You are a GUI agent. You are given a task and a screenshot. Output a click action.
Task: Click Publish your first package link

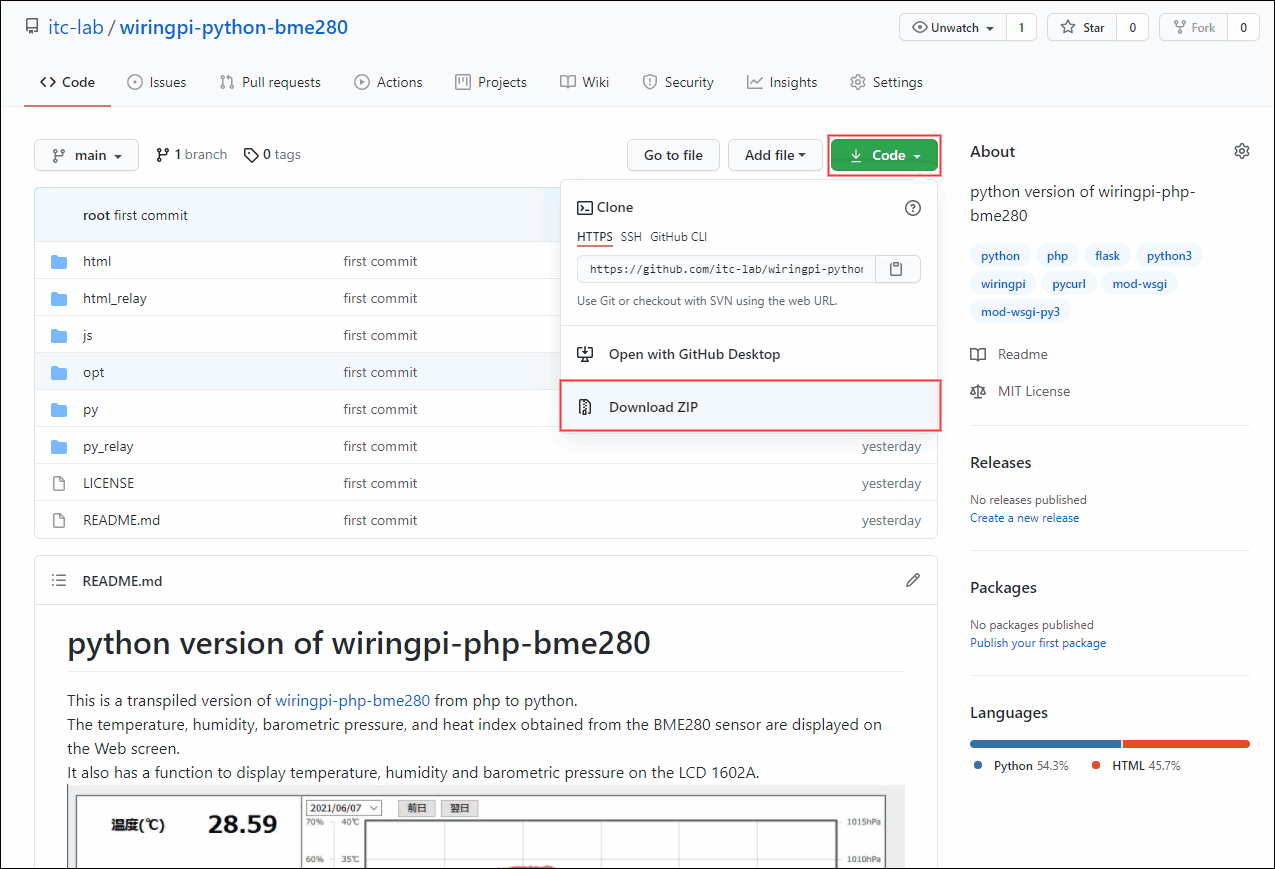[1038, 643]
